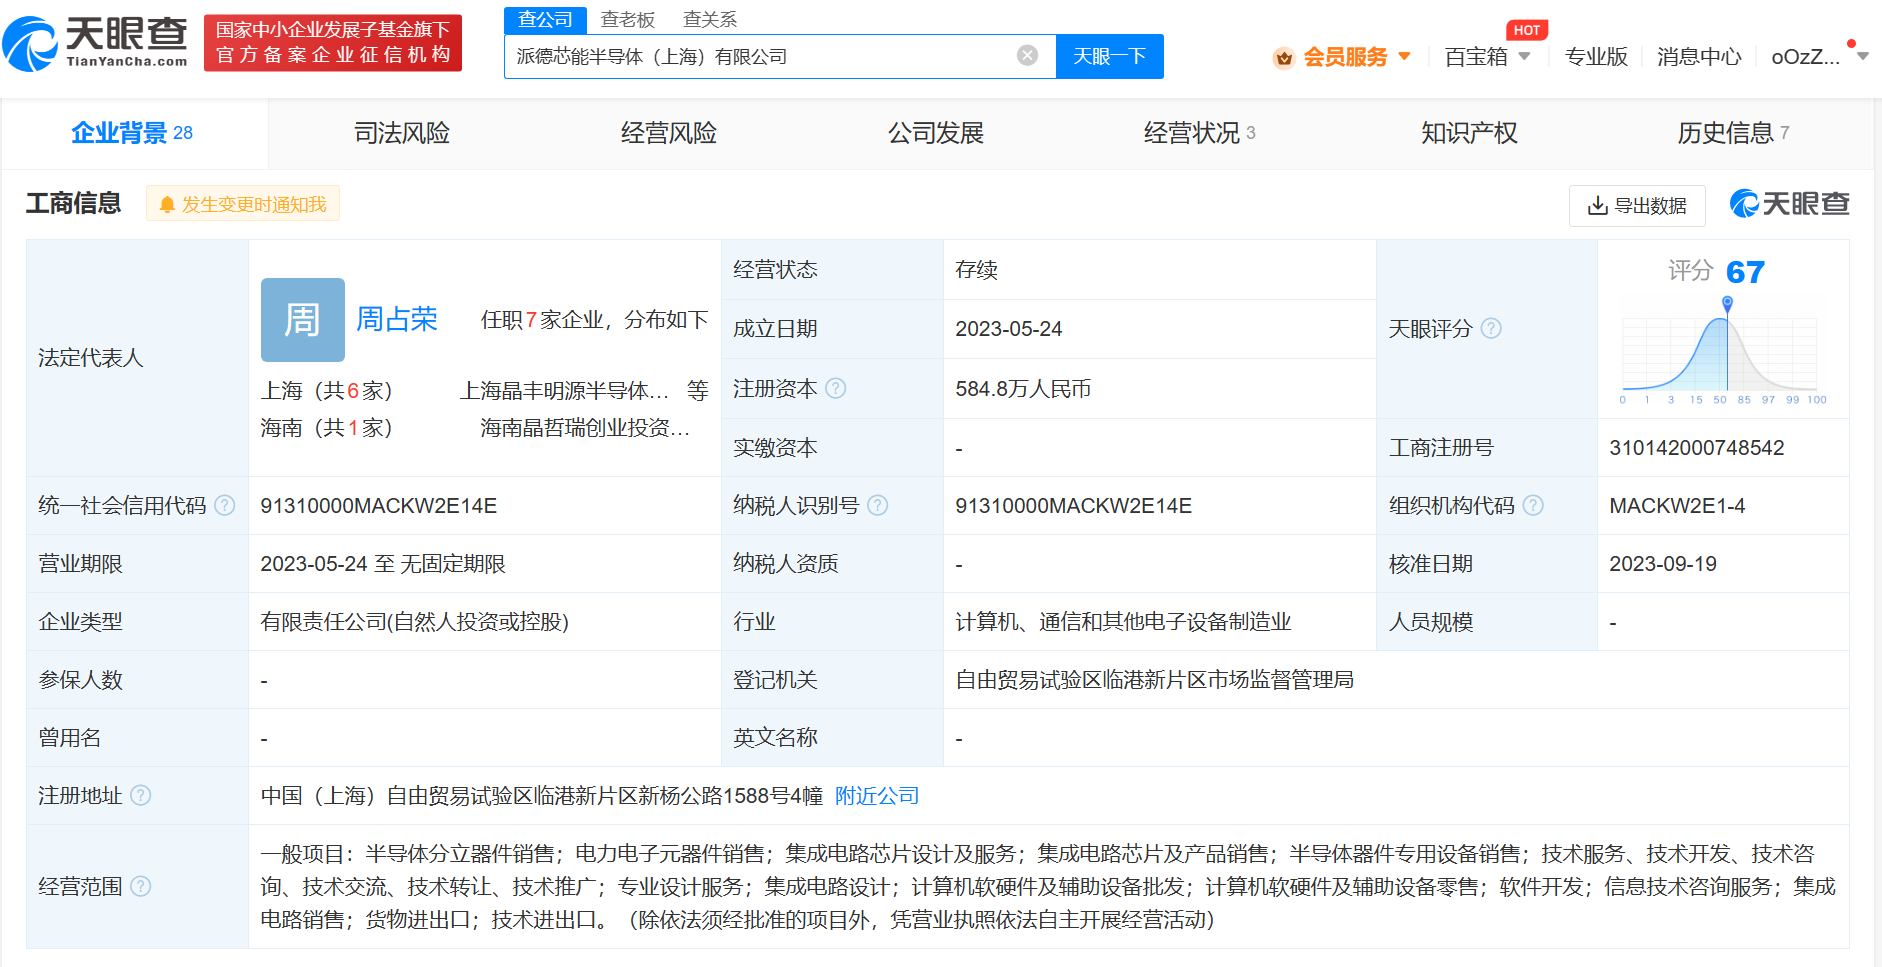Clear the search box with X icon
Screen dimensions: 1882x967
(1027, 56)
